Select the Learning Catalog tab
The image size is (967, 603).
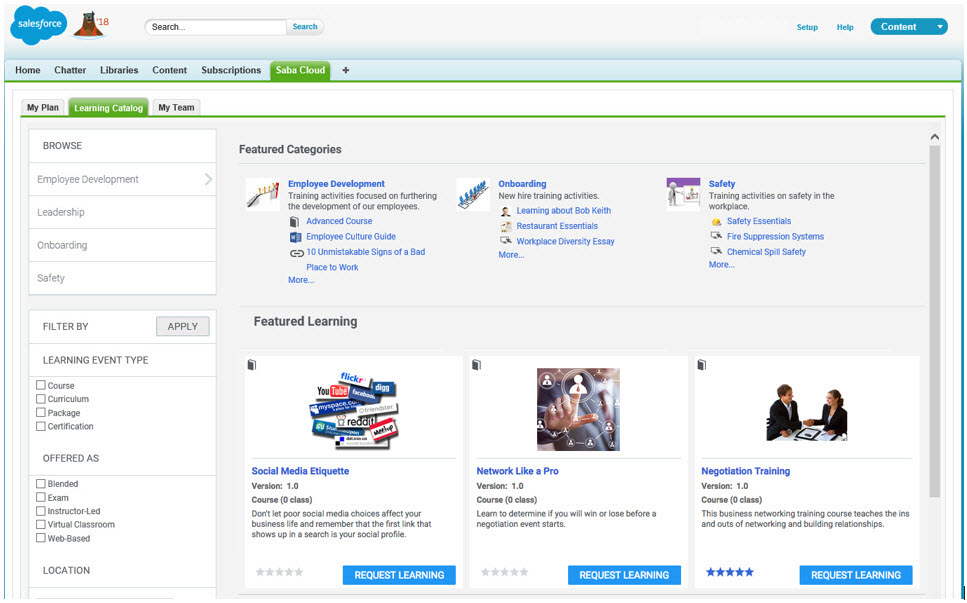pyautogui.click(x=109, y=107)
